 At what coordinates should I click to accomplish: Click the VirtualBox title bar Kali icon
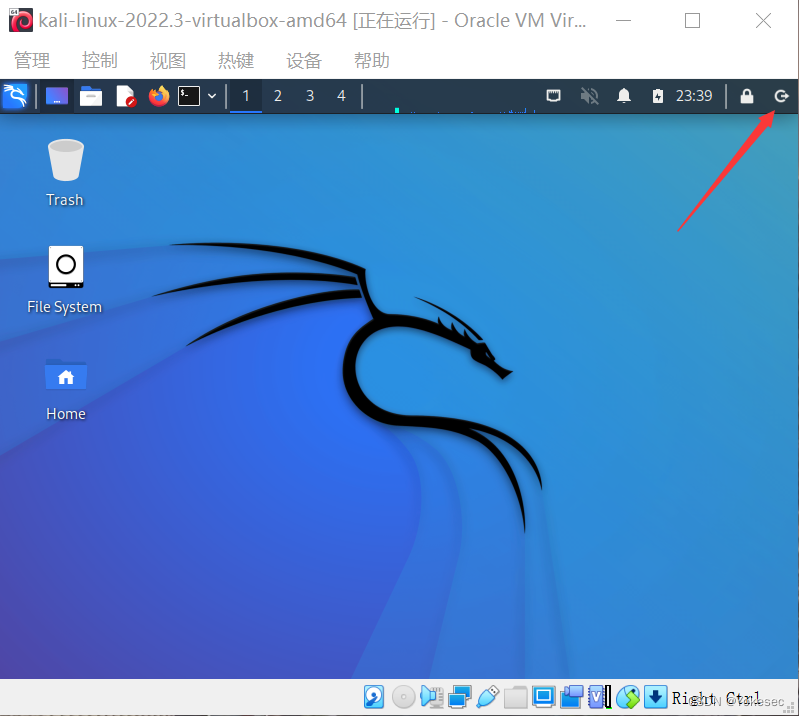pyautogui.click(x=21, y=20)
